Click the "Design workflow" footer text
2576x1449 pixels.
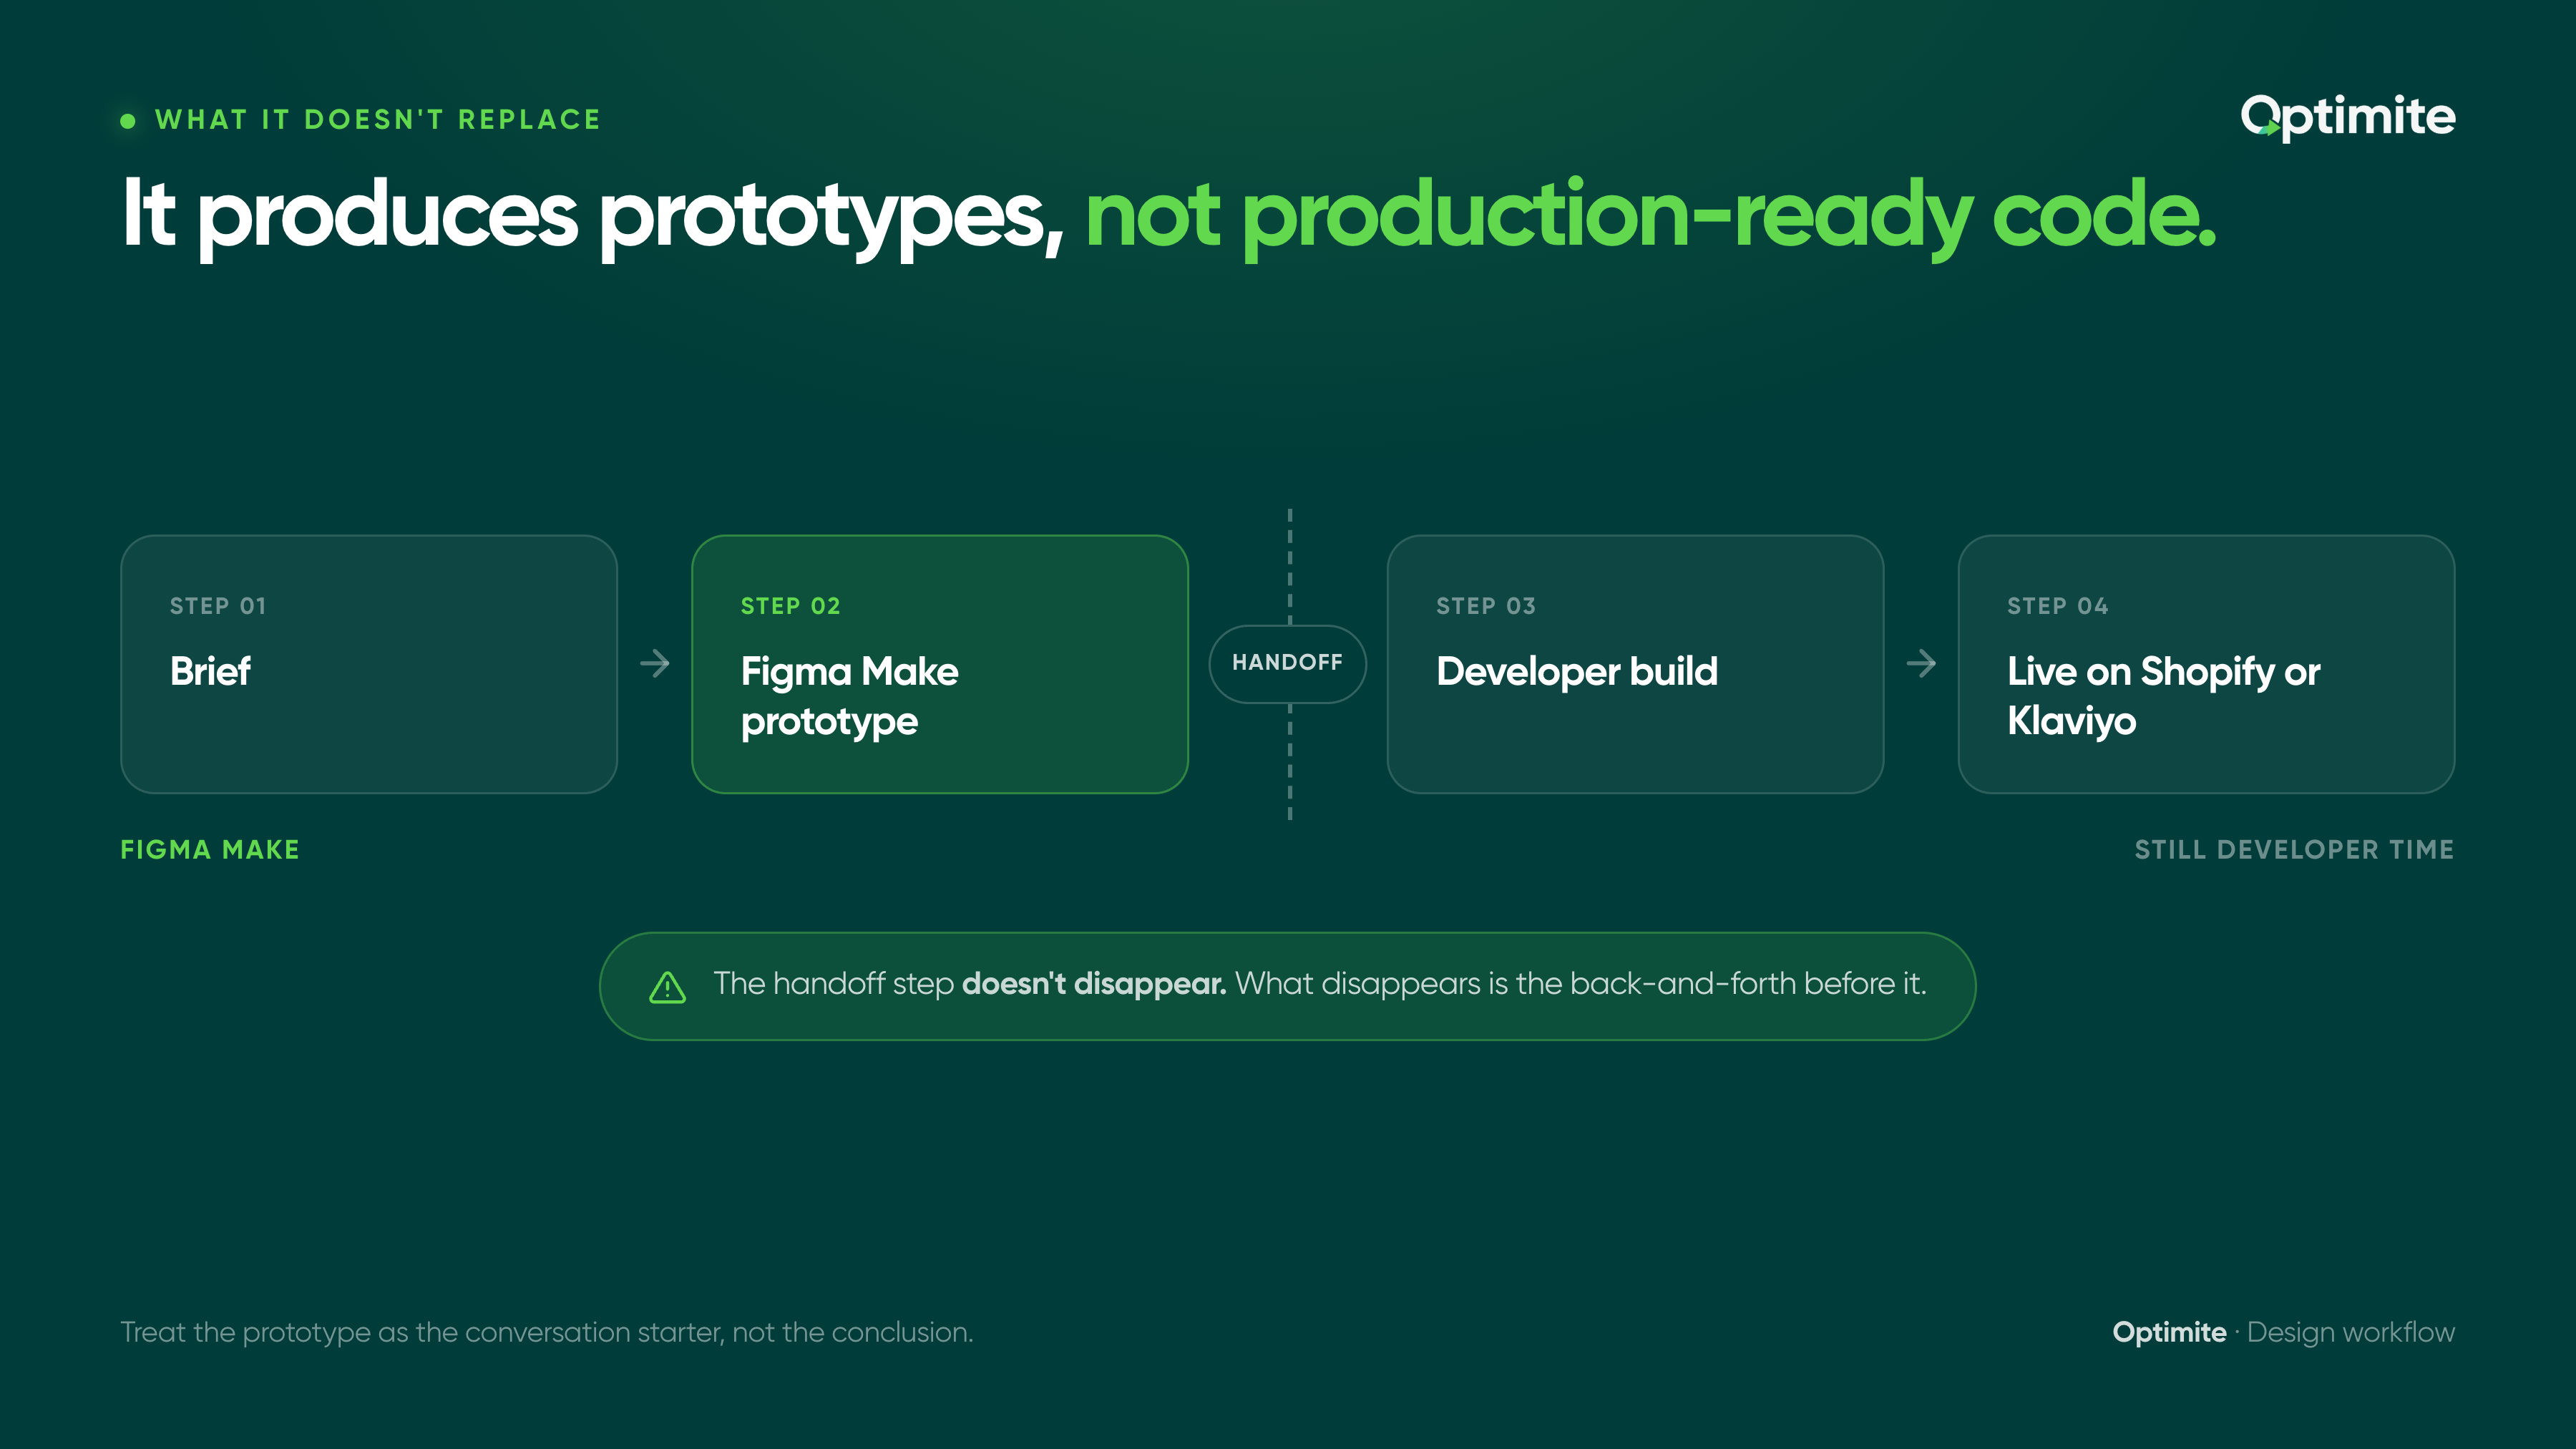click(x=2351, y=1333)
